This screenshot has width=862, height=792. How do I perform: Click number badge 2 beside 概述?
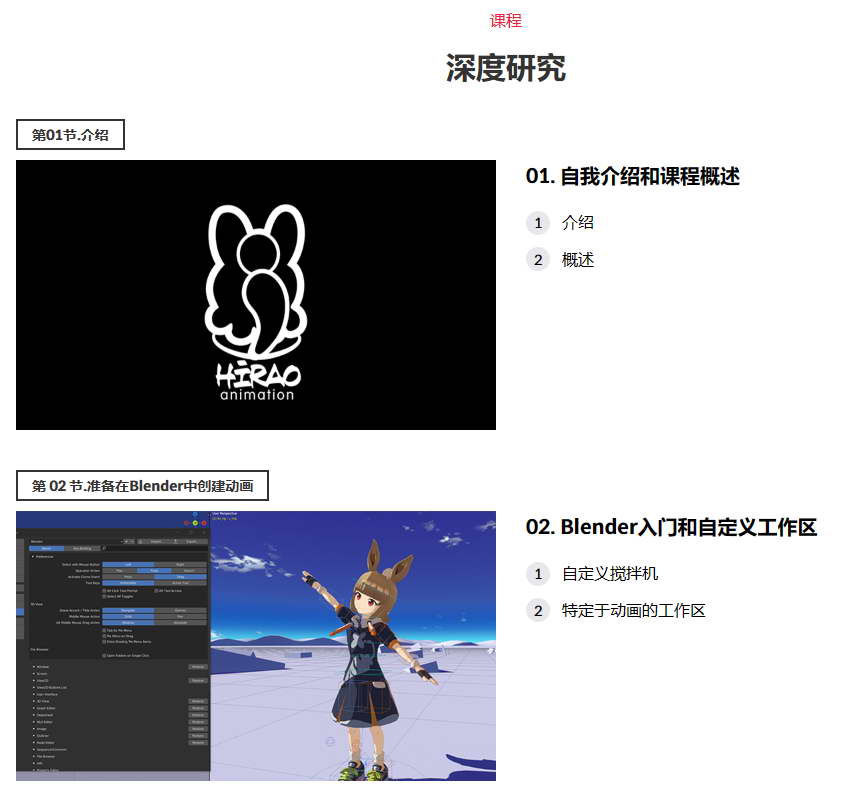click(x=538, y=260)
